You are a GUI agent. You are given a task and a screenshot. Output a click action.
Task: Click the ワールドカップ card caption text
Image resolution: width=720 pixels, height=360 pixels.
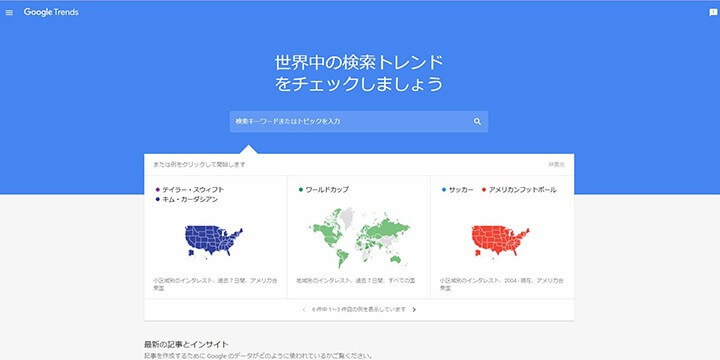click(356, 280)
